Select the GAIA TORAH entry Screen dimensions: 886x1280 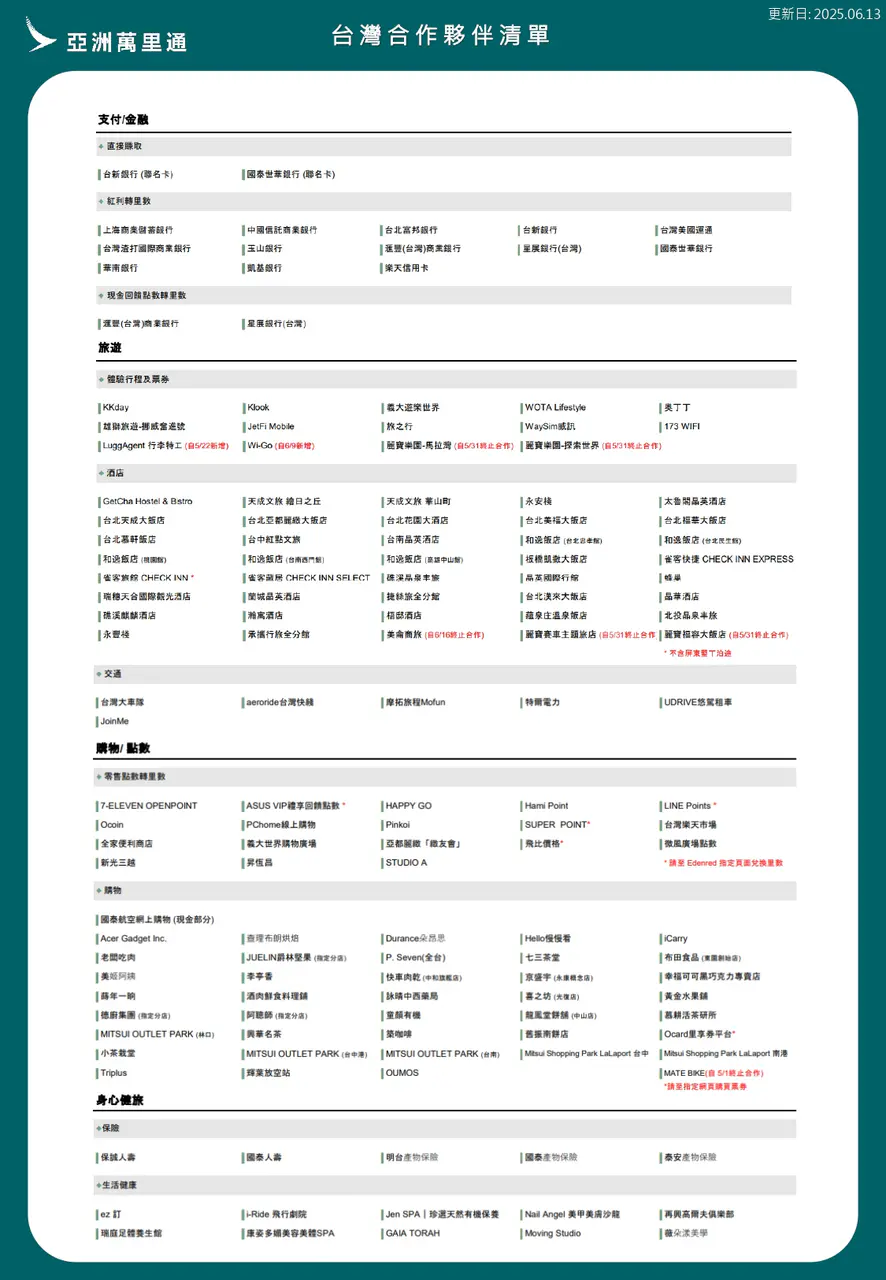(413, 1234)
